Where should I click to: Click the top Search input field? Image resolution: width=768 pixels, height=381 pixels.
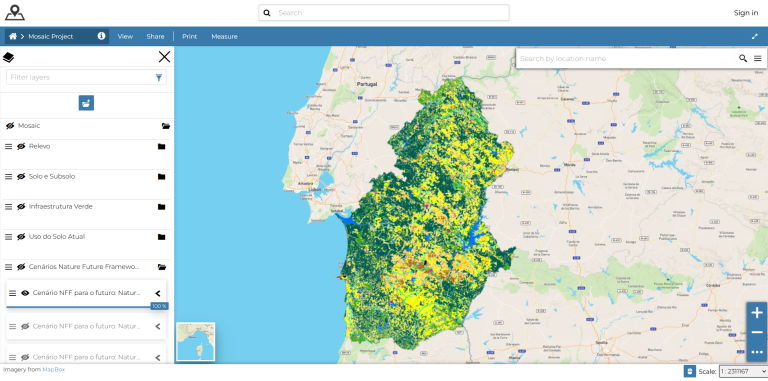384,13
